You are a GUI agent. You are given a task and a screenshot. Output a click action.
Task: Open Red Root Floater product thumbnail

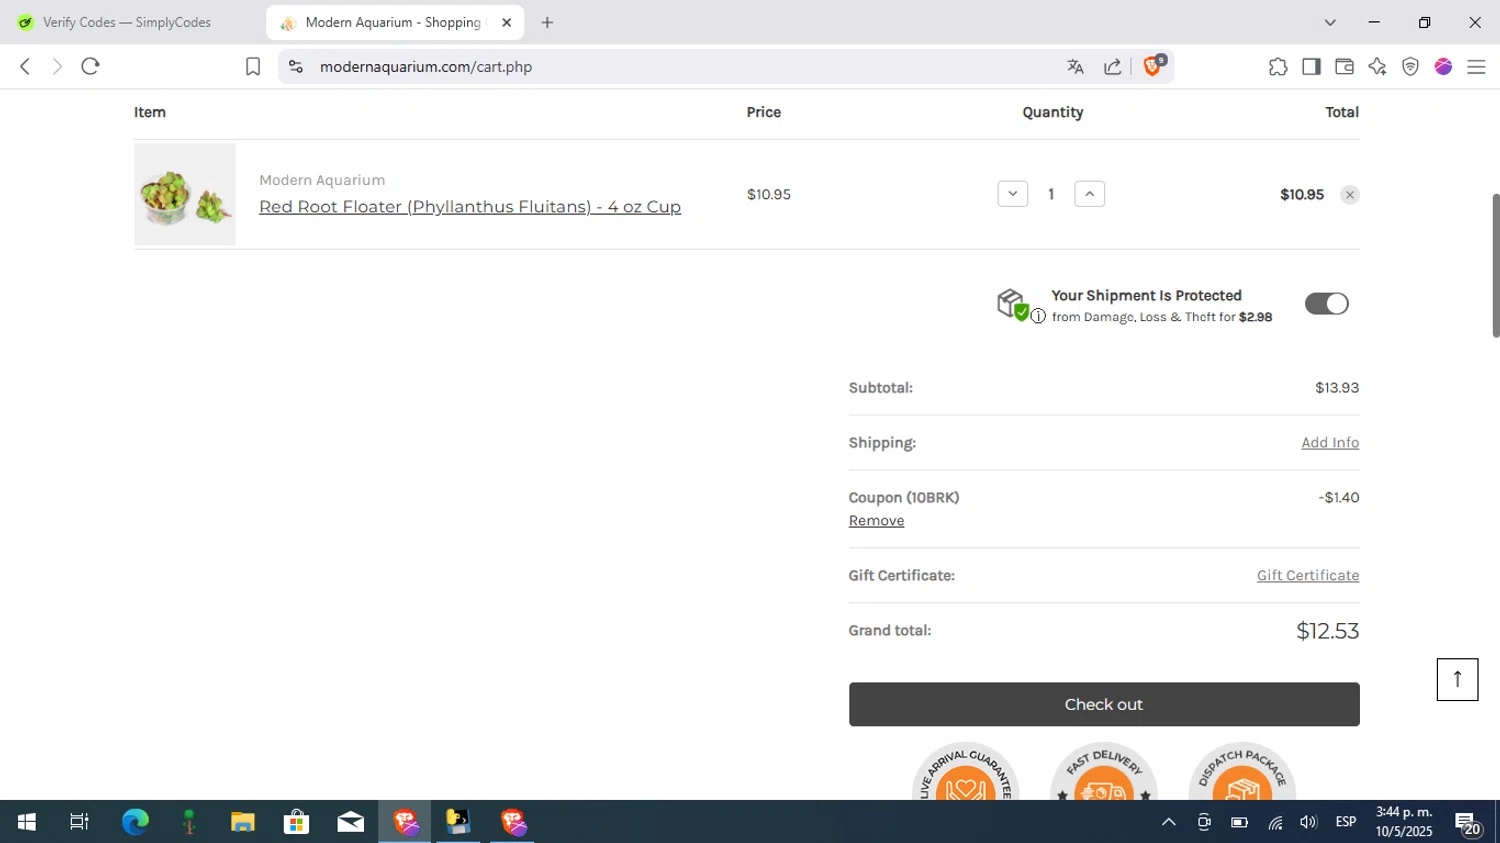tap(185, 194)
